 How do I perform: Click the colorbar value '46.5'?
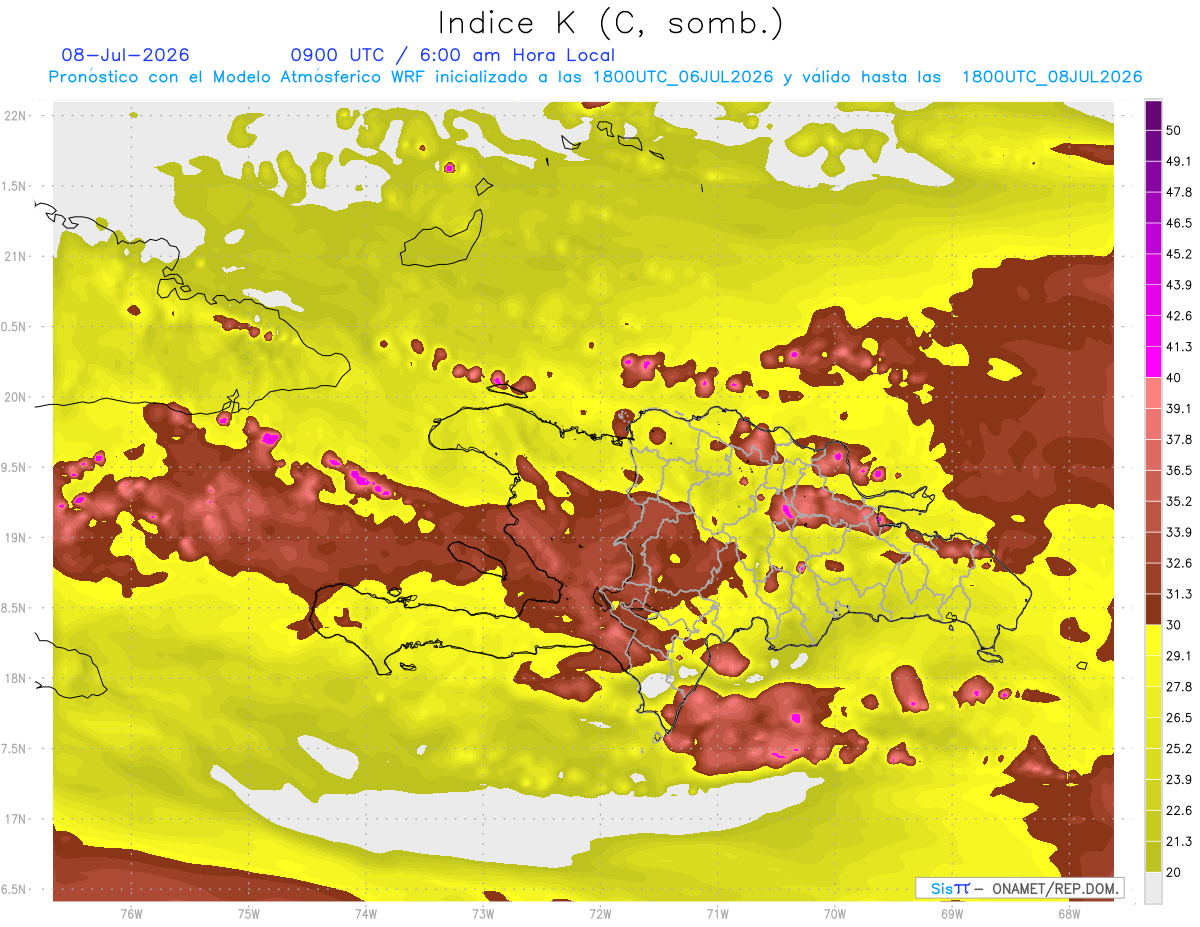1179,223
